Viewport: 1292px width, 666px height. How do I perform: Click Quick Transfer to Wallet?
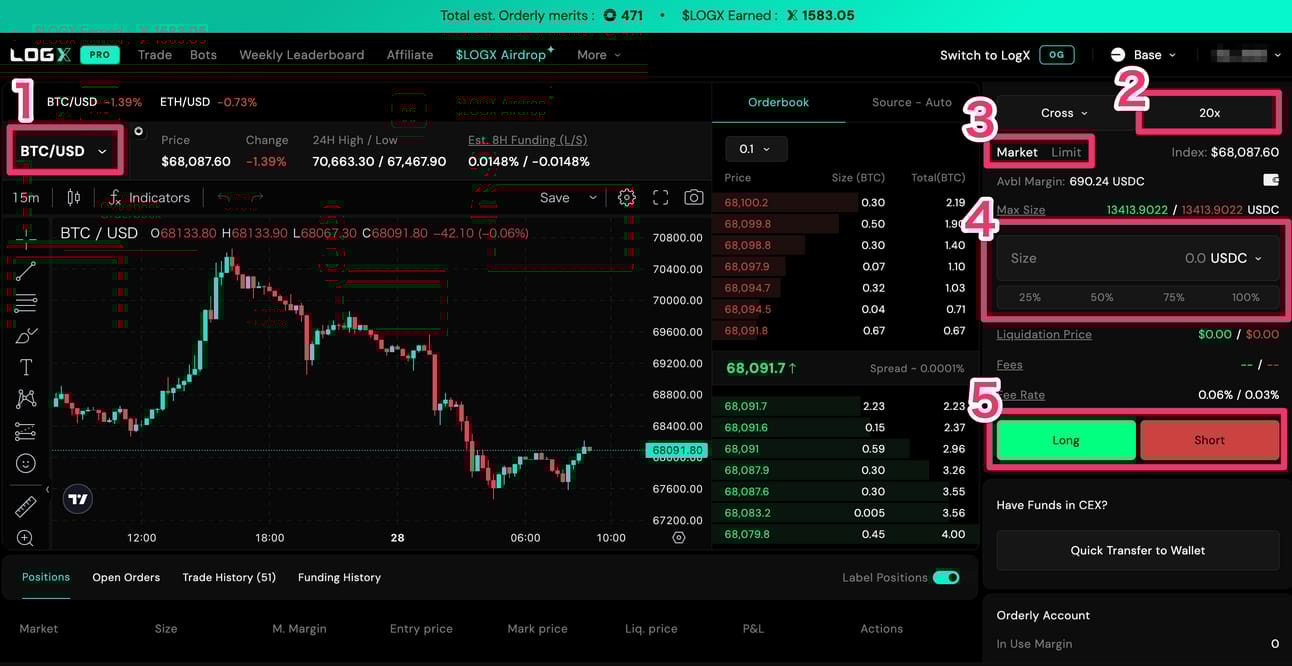pyautogui.click(x=1138, y=550)
